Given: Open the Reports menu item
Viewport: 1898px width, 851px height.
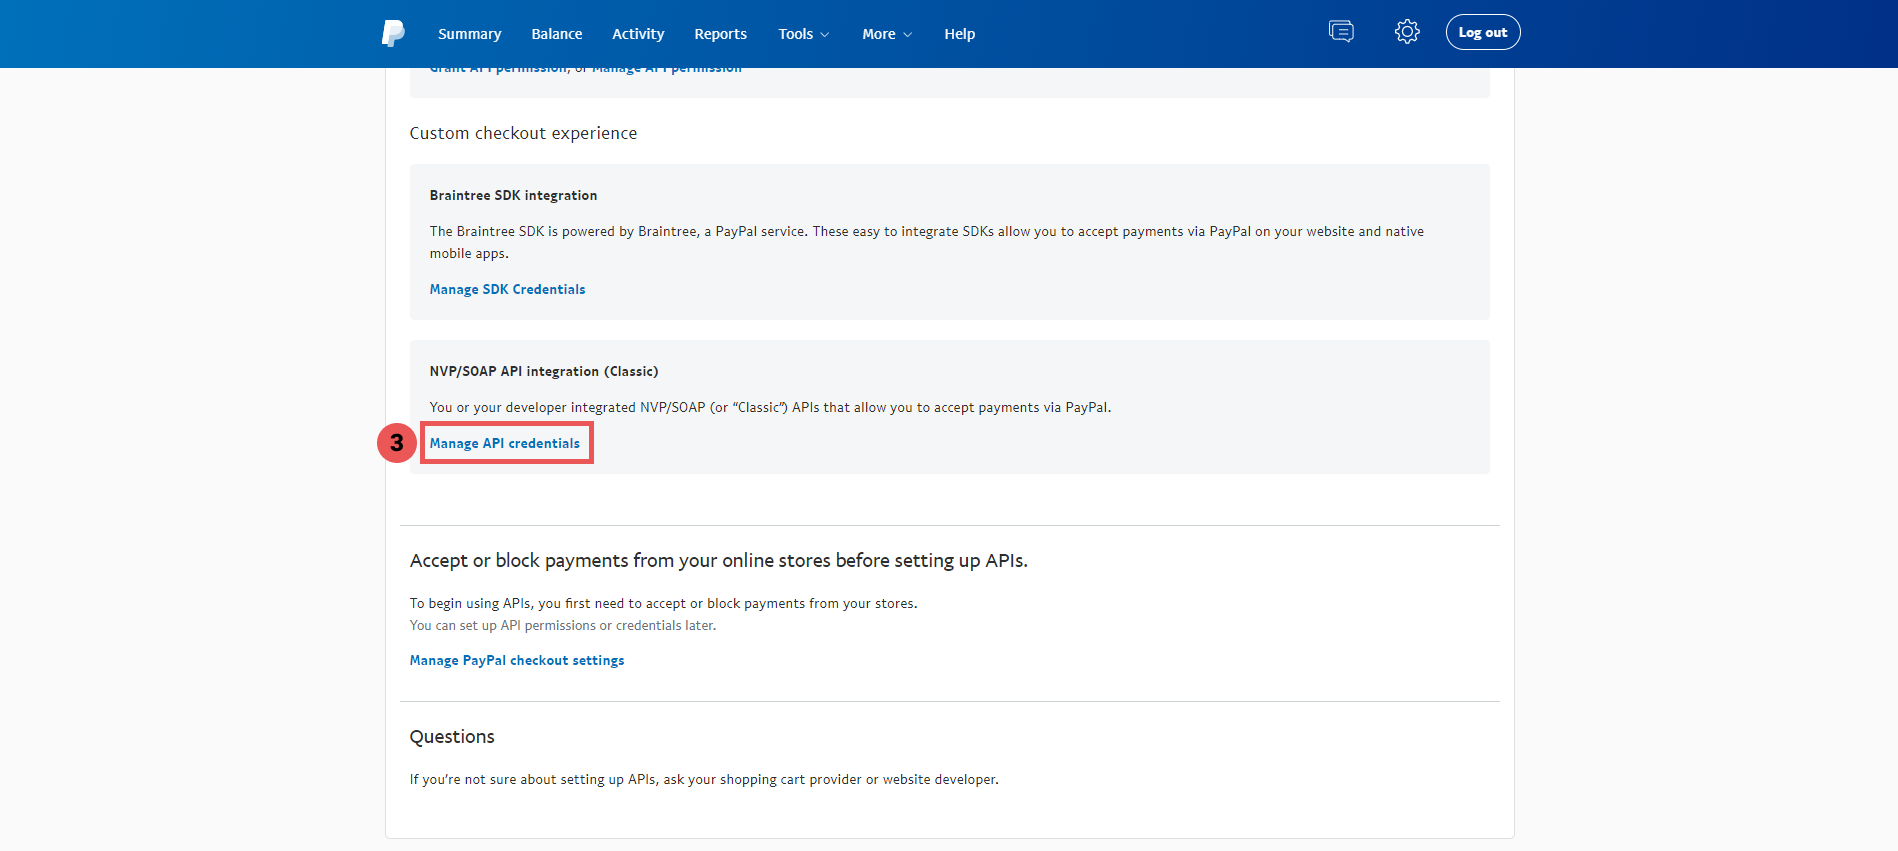Looking at the screenshot, I should click(x=720, y=34).
